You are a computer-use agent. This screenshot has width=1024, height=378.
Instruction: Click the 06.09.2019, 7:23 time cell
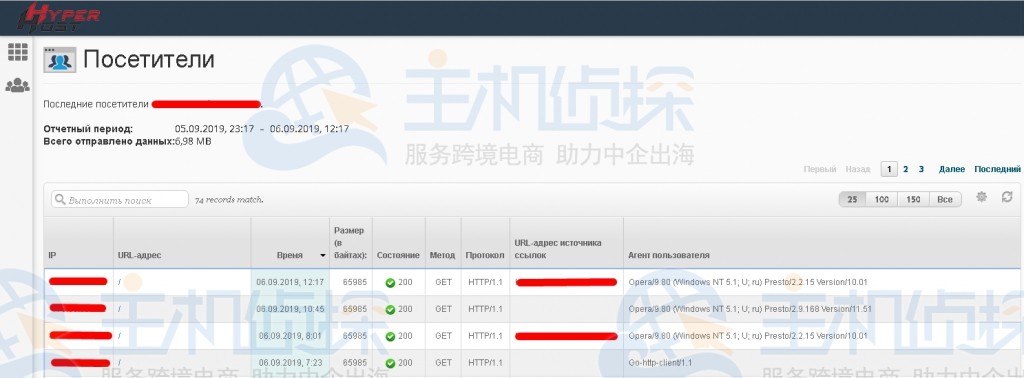click(290, 362)
